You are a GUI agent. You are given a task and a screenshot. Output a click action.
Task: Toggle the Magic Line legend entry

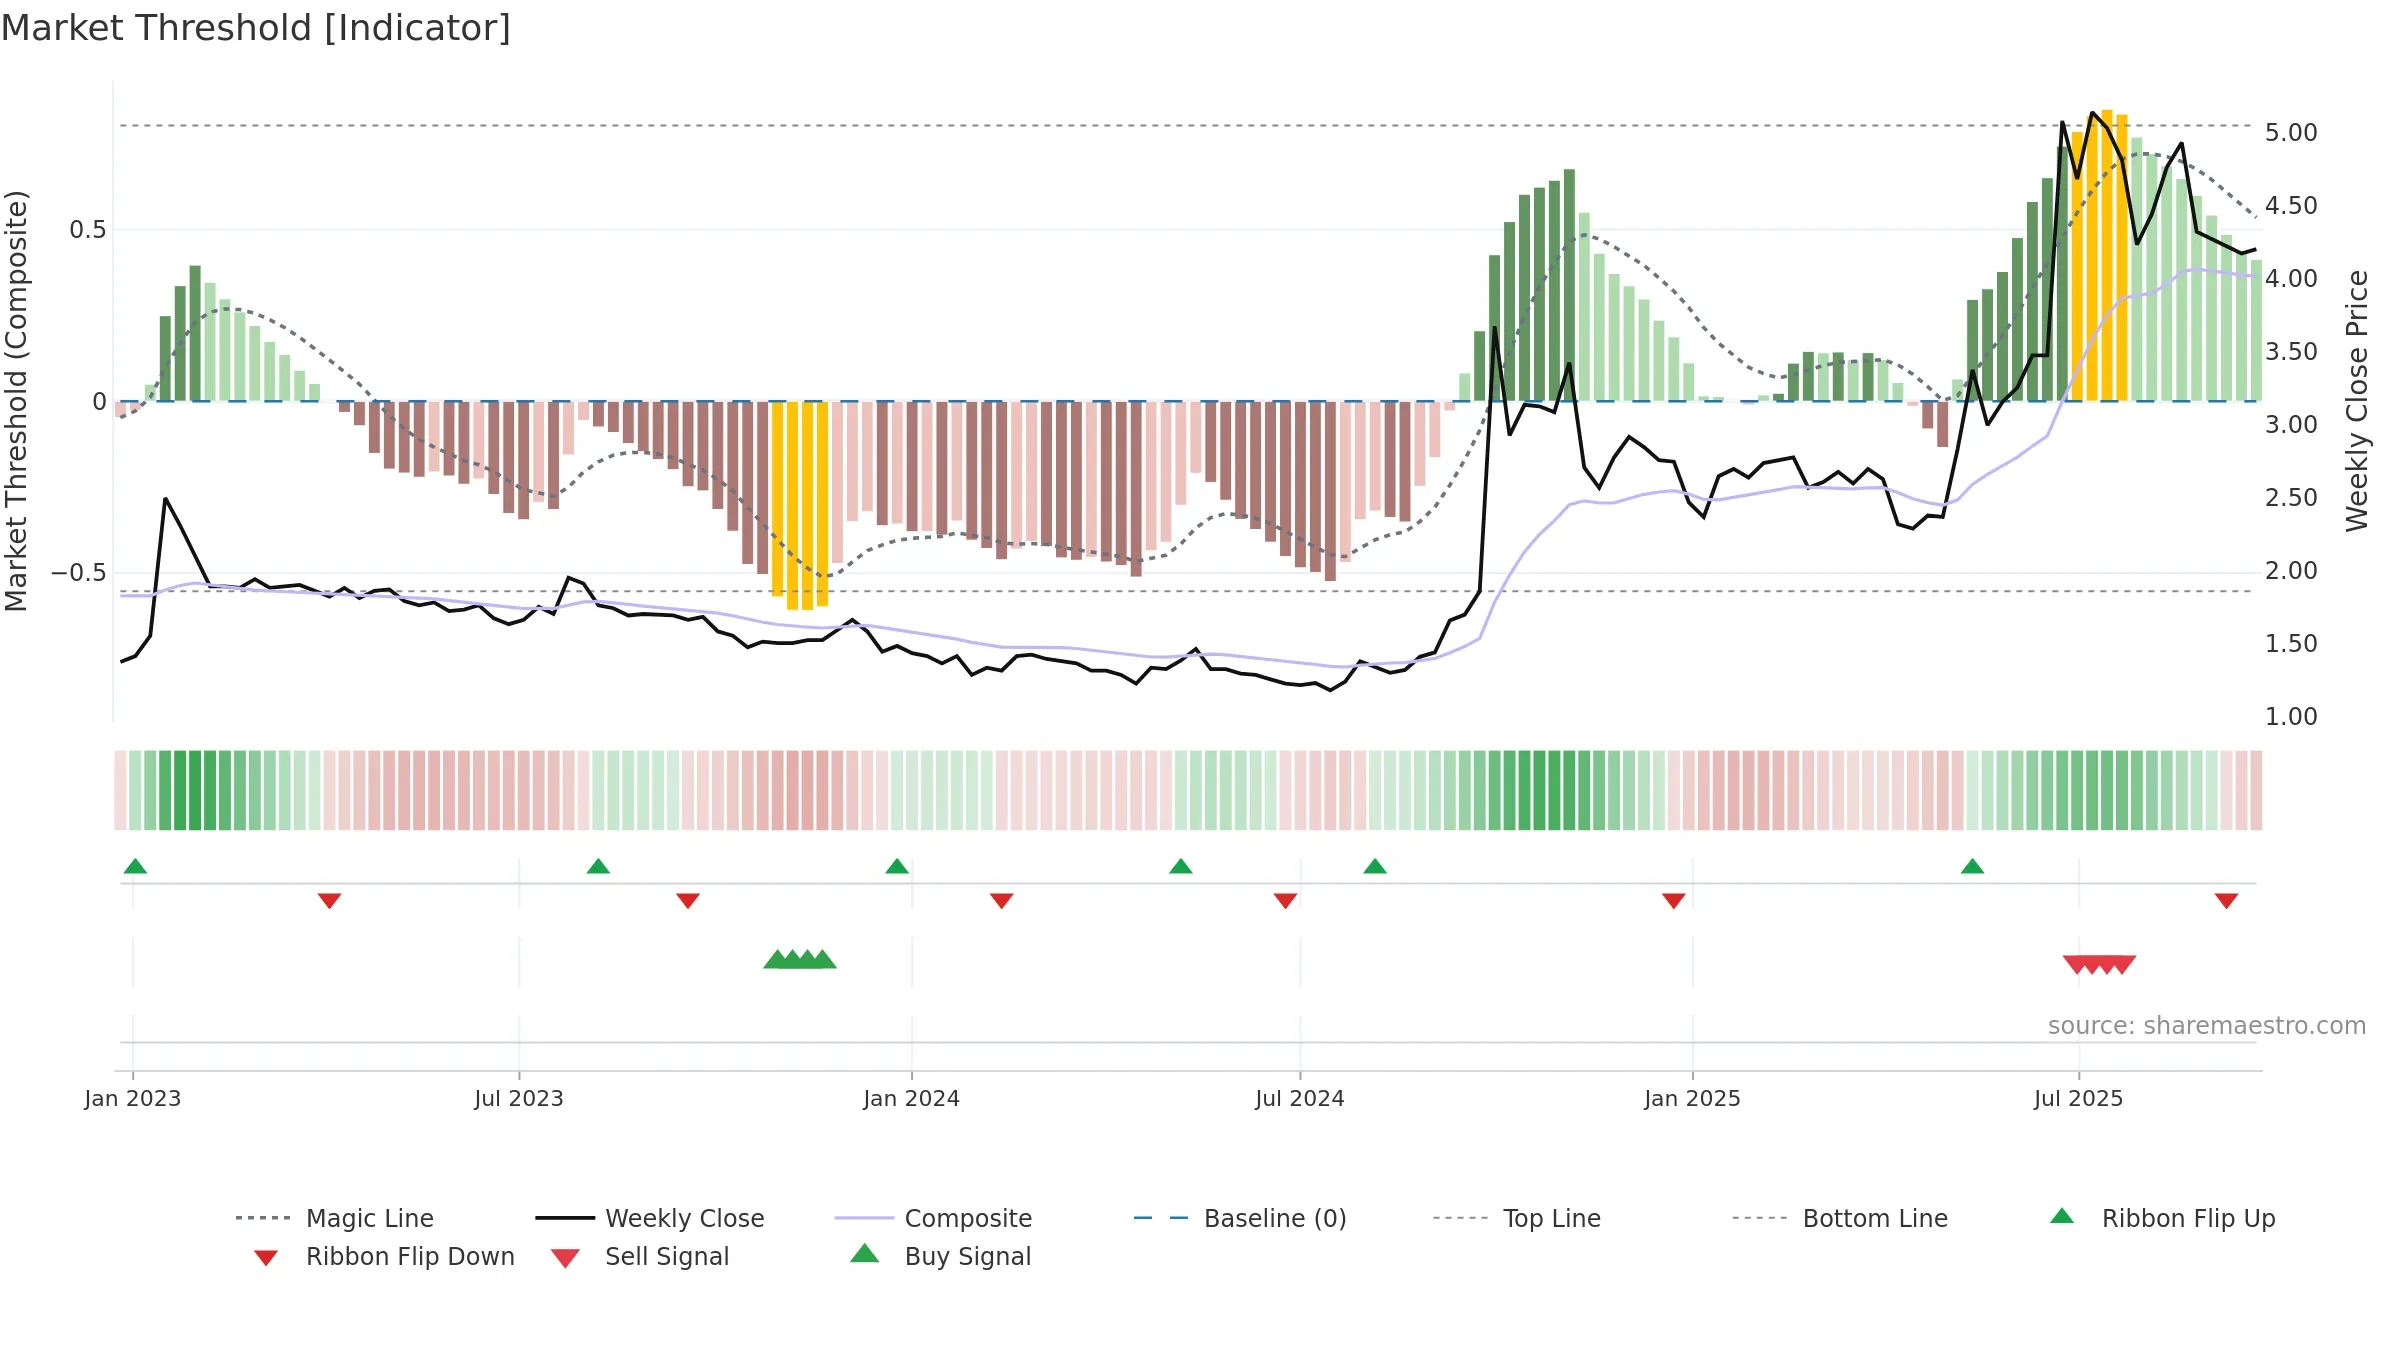[335, 1218]
